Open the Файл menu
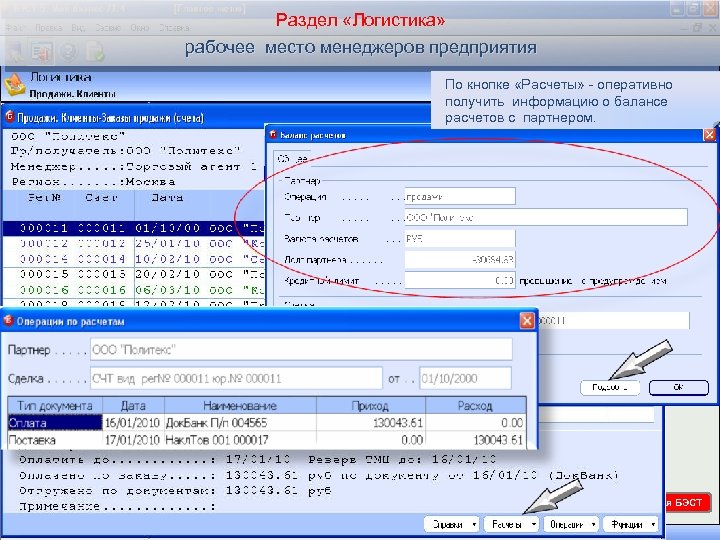Image resolution: width=720 pixels, height=540 pixels. coord(15,28)
